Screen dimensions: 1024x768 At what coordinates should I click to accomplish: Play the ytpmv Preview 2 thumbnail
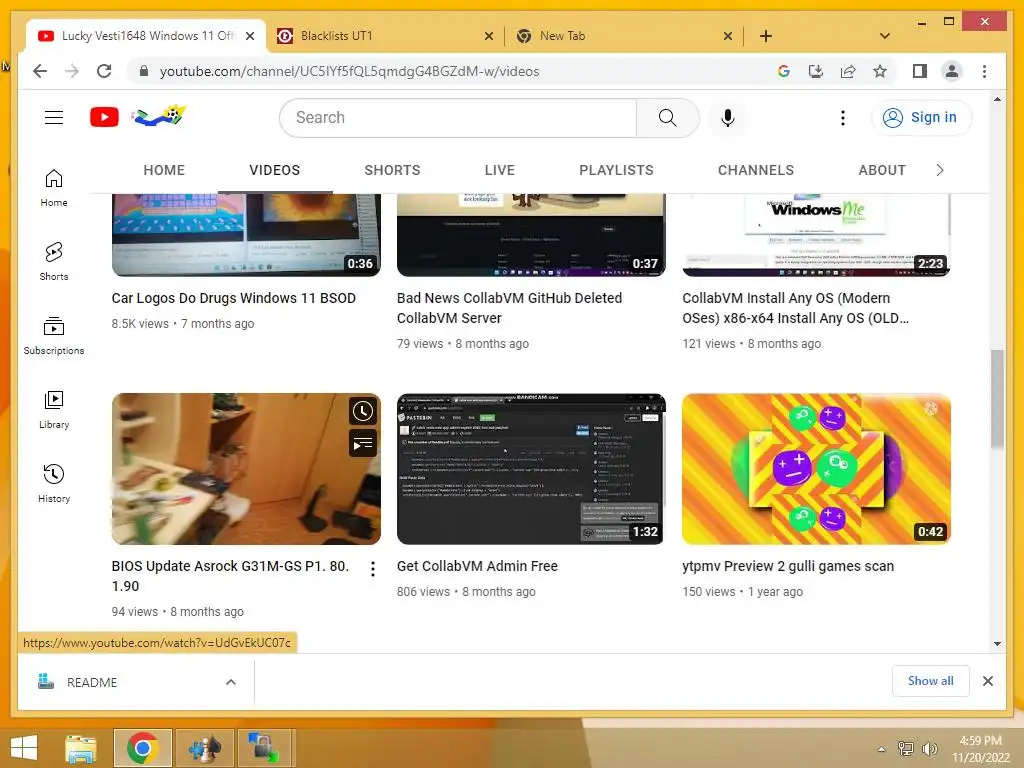coord(816,469)
